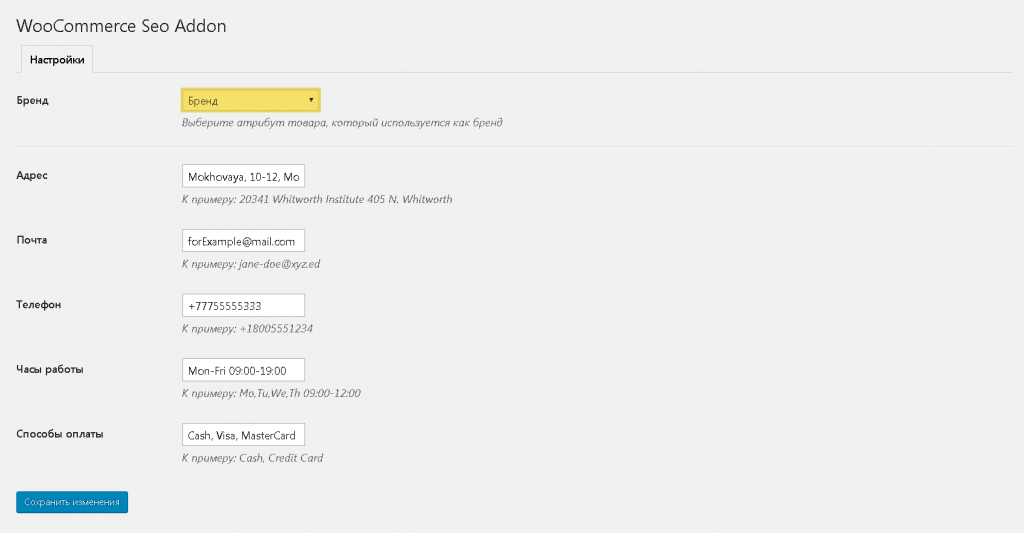Click the Whitworth Institute address example hint

point(317,199)
